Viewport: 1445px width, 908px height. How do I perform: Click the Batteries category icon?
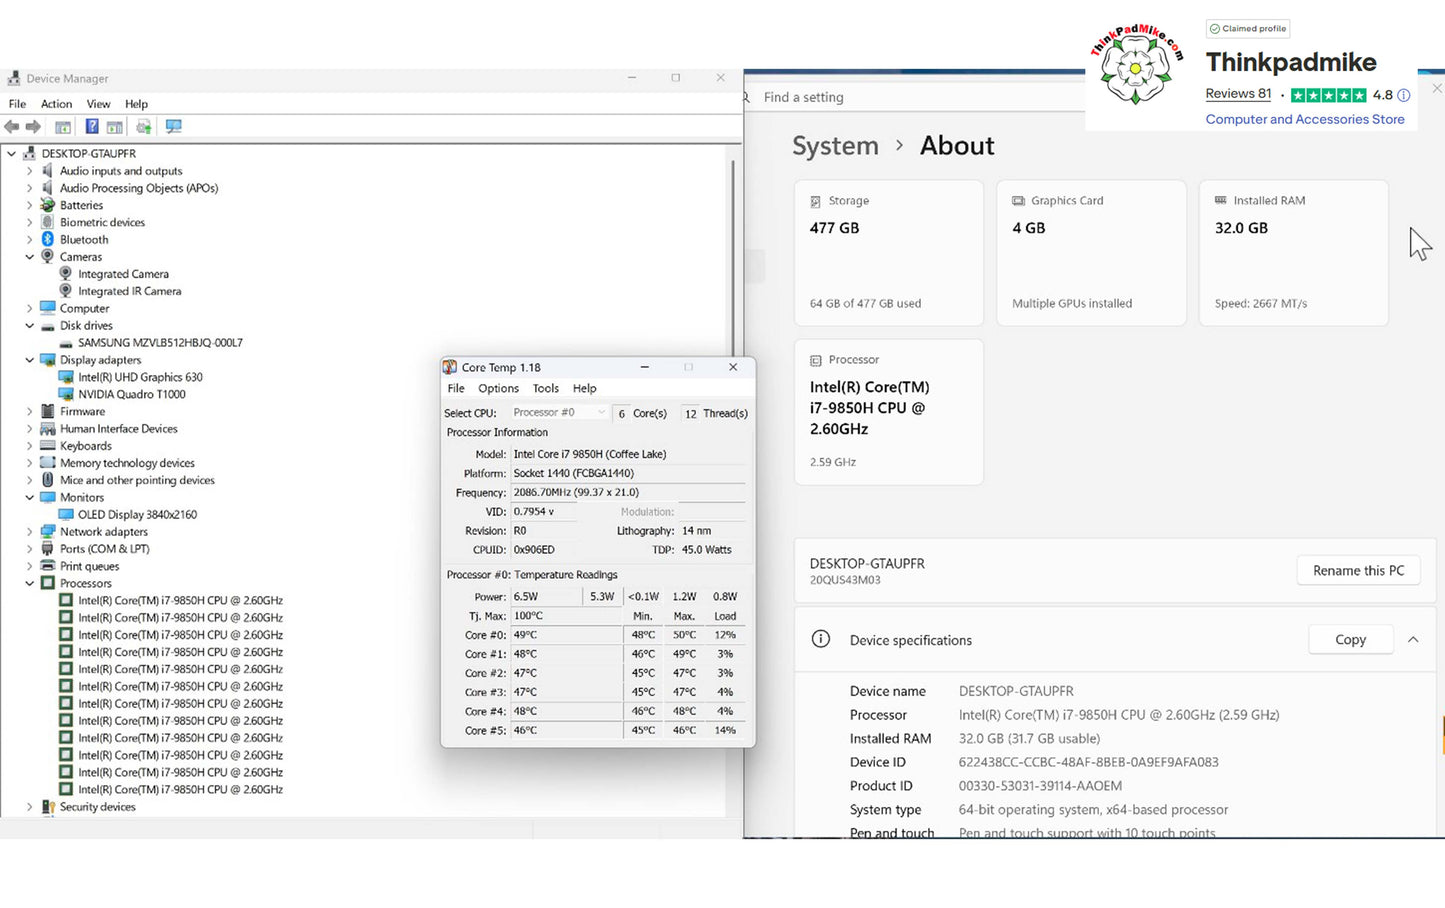click(47, 205)
